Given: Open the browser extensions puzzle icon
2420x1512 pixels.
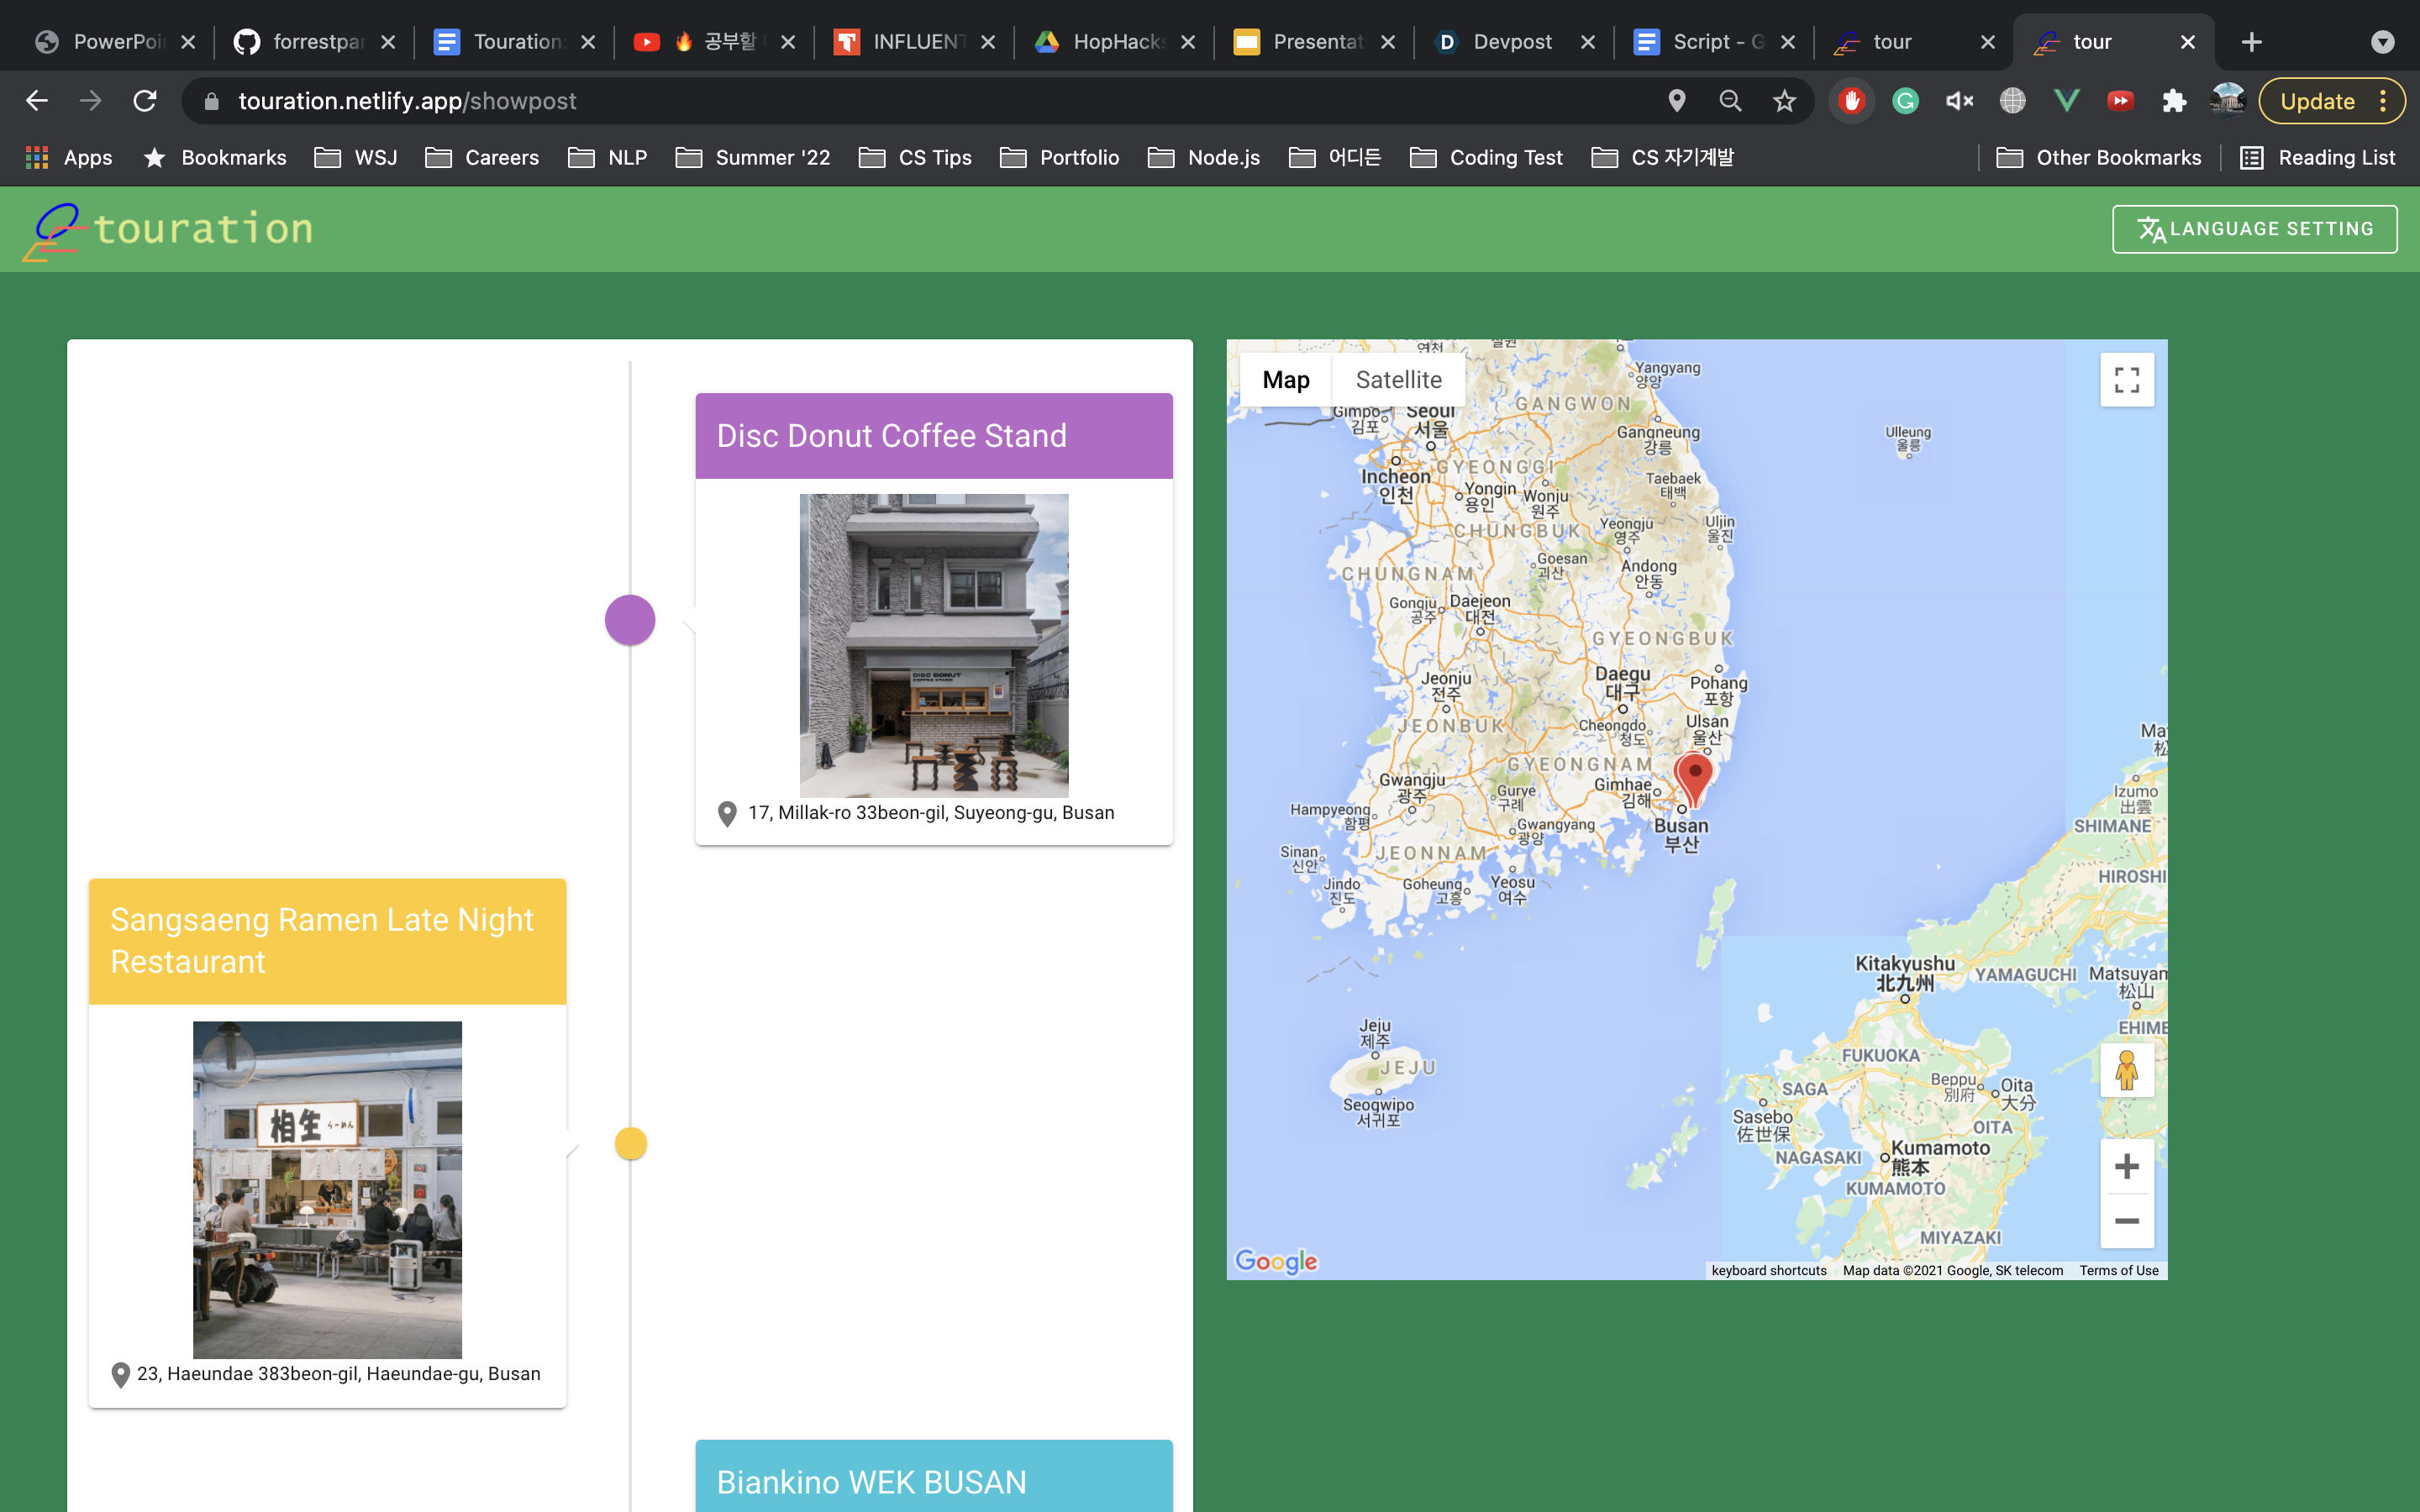Looking at the screenshot, I should [2173, 101].
